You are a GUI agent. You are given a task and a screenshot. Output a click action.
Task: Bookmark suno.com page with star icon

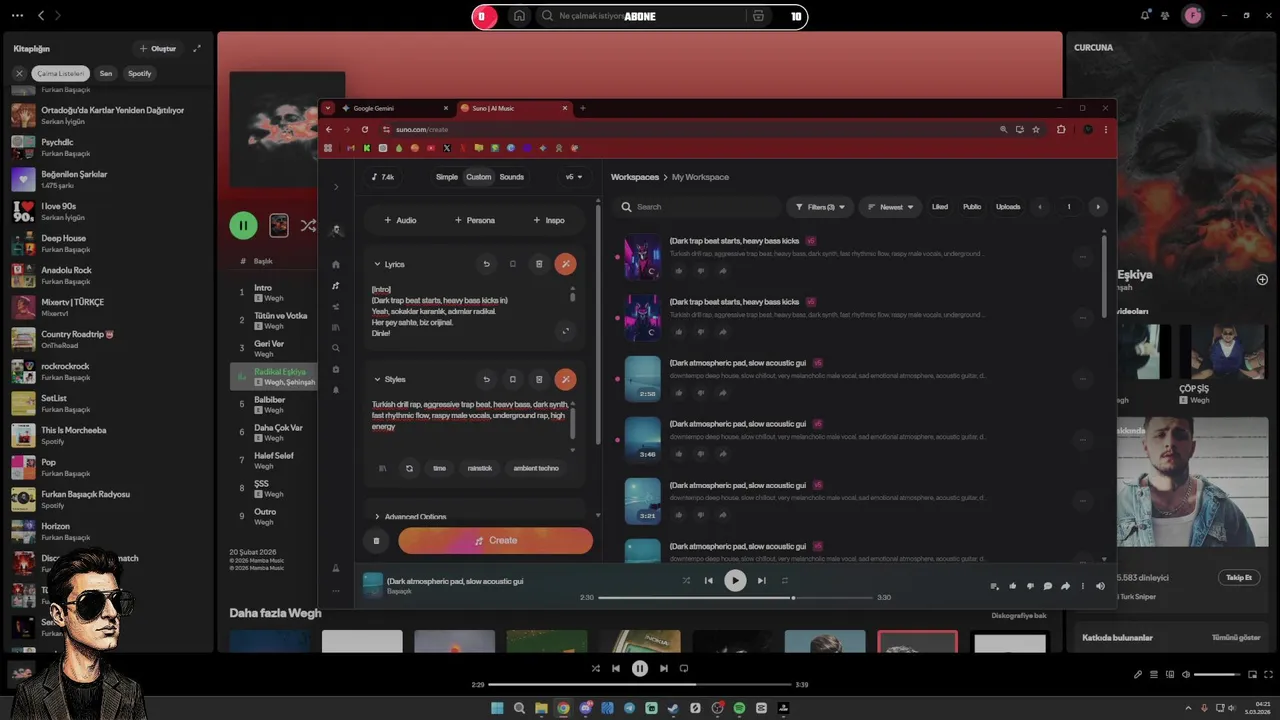pyautogui.click(x=1036, y=129)
